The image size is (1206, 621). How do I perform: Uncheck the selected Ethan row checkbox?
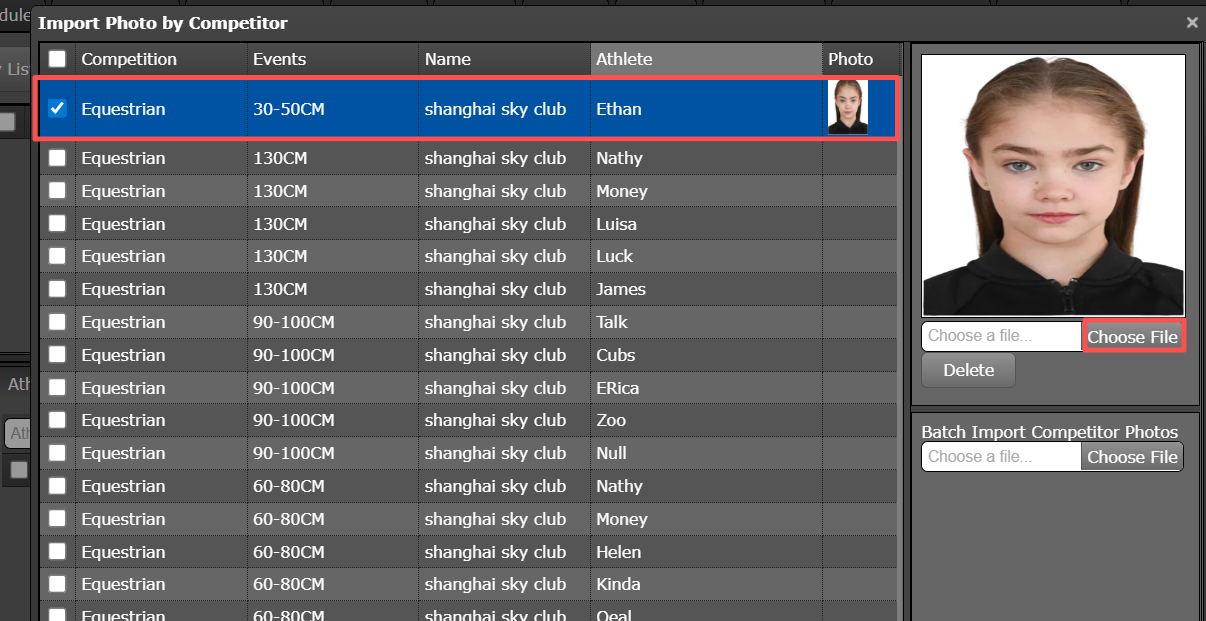57,109
